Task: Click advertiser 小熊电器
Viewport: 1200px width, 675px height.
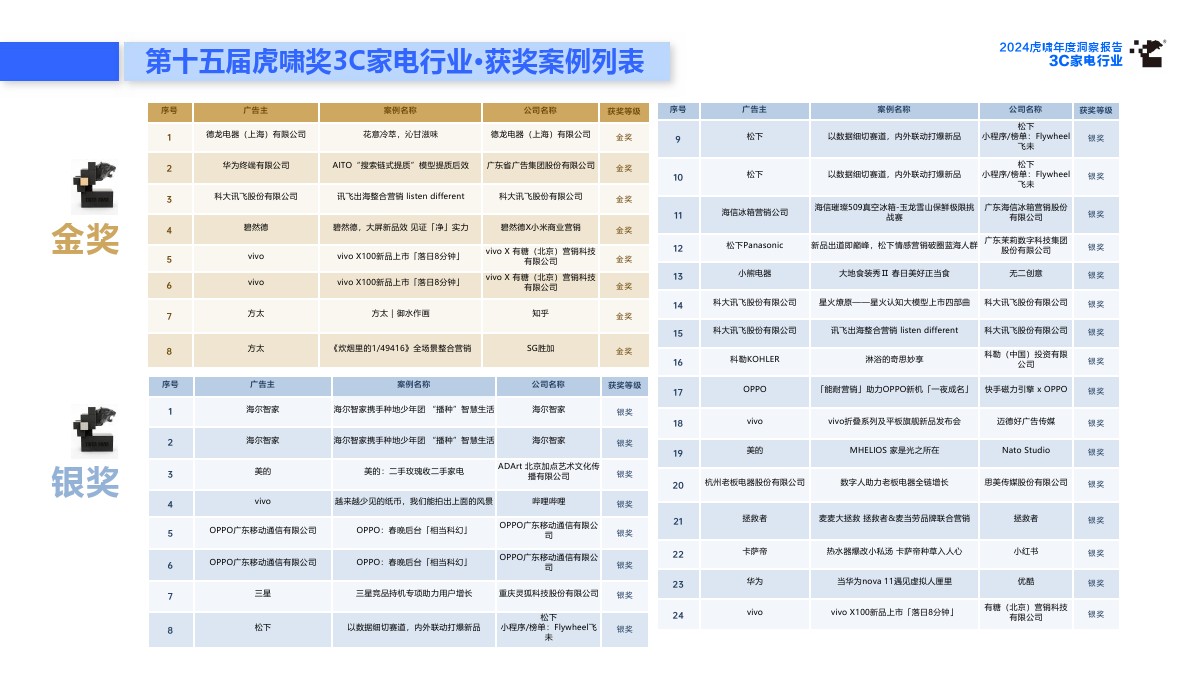Action: [755, 274]
